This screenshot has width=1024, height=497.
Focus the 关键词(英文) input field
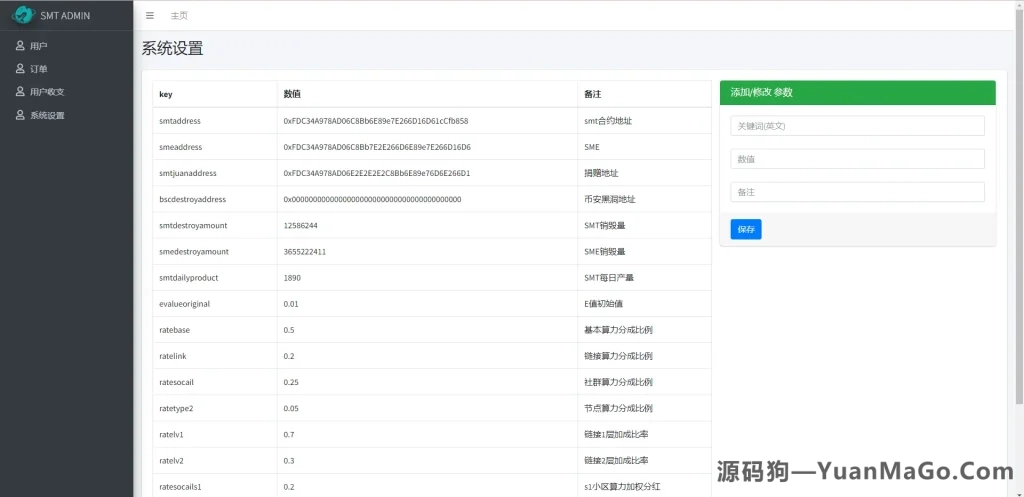click(857, 126)
